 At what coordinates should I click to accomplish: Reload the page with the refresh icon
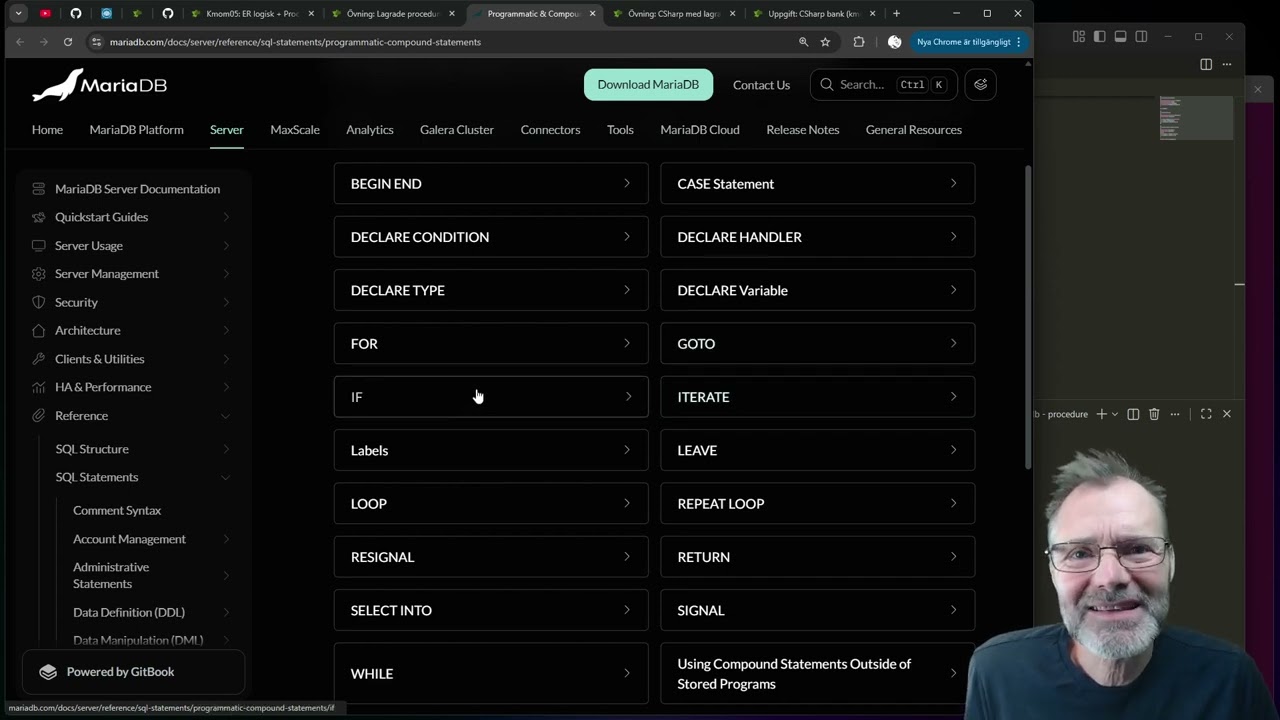click(68, 42)
